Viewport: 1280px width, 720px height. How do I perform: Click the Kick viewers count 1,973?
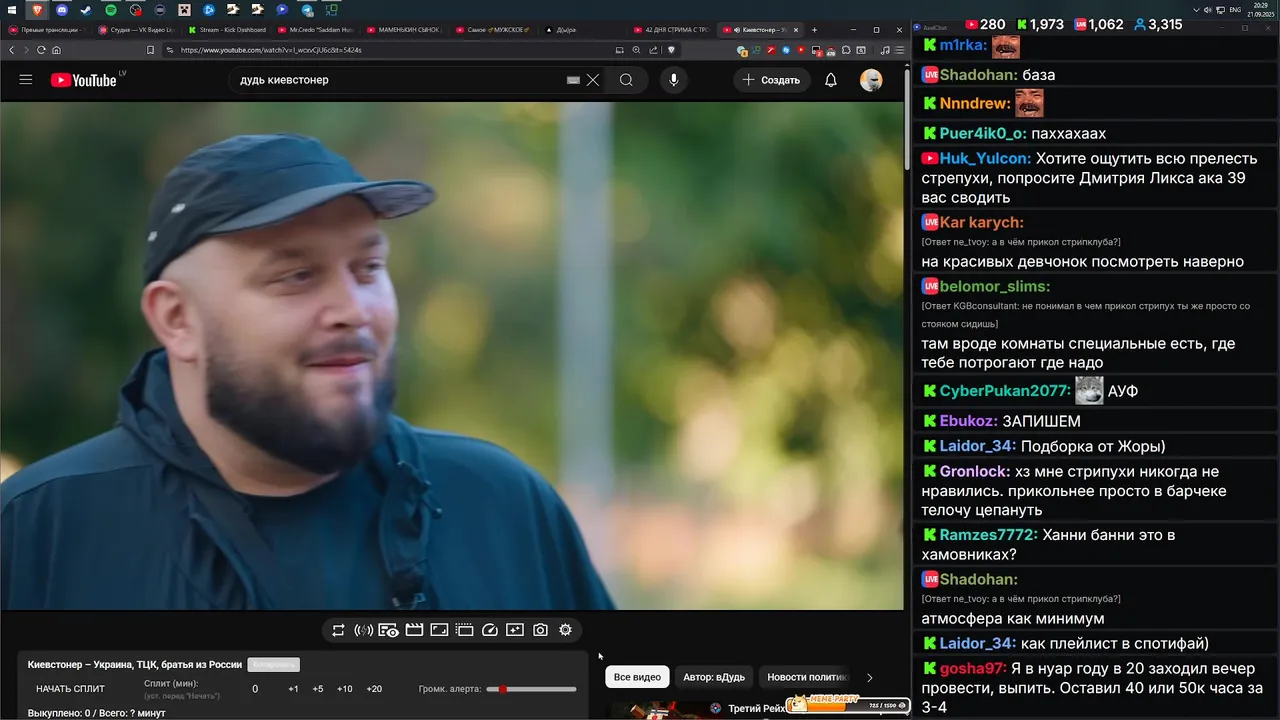click(x=1040, y=24)
